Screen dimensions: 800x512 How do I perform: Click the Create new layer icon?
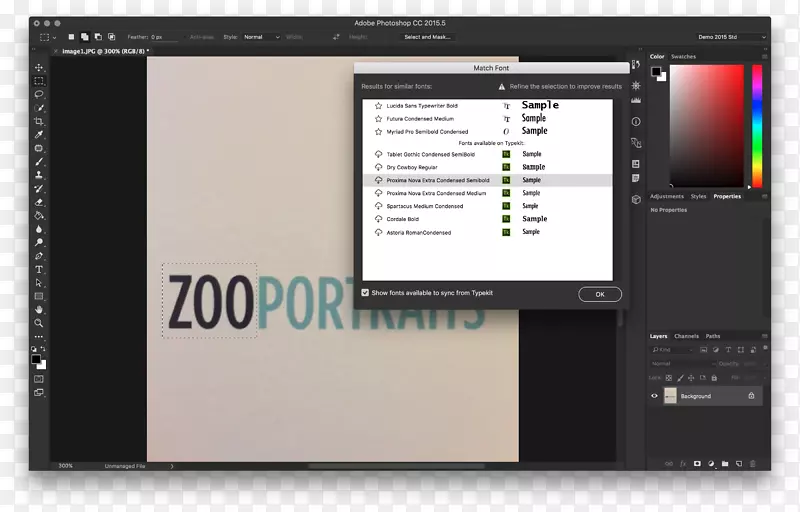point(738,464)
